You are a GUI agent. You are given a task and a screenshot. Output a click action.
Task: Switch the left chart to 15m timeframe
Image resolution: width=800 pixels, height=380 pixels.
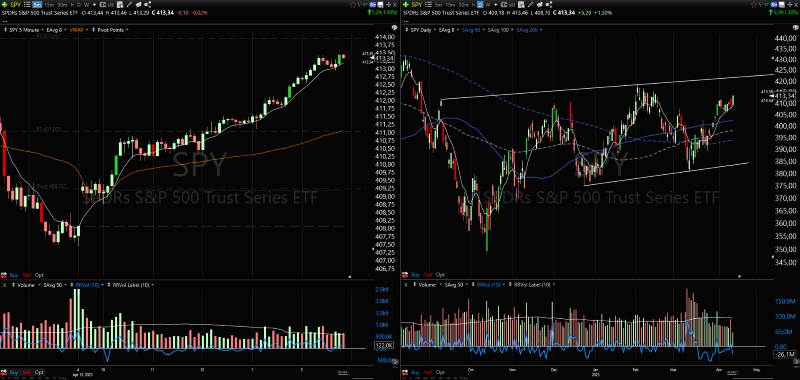pos(49,5)
